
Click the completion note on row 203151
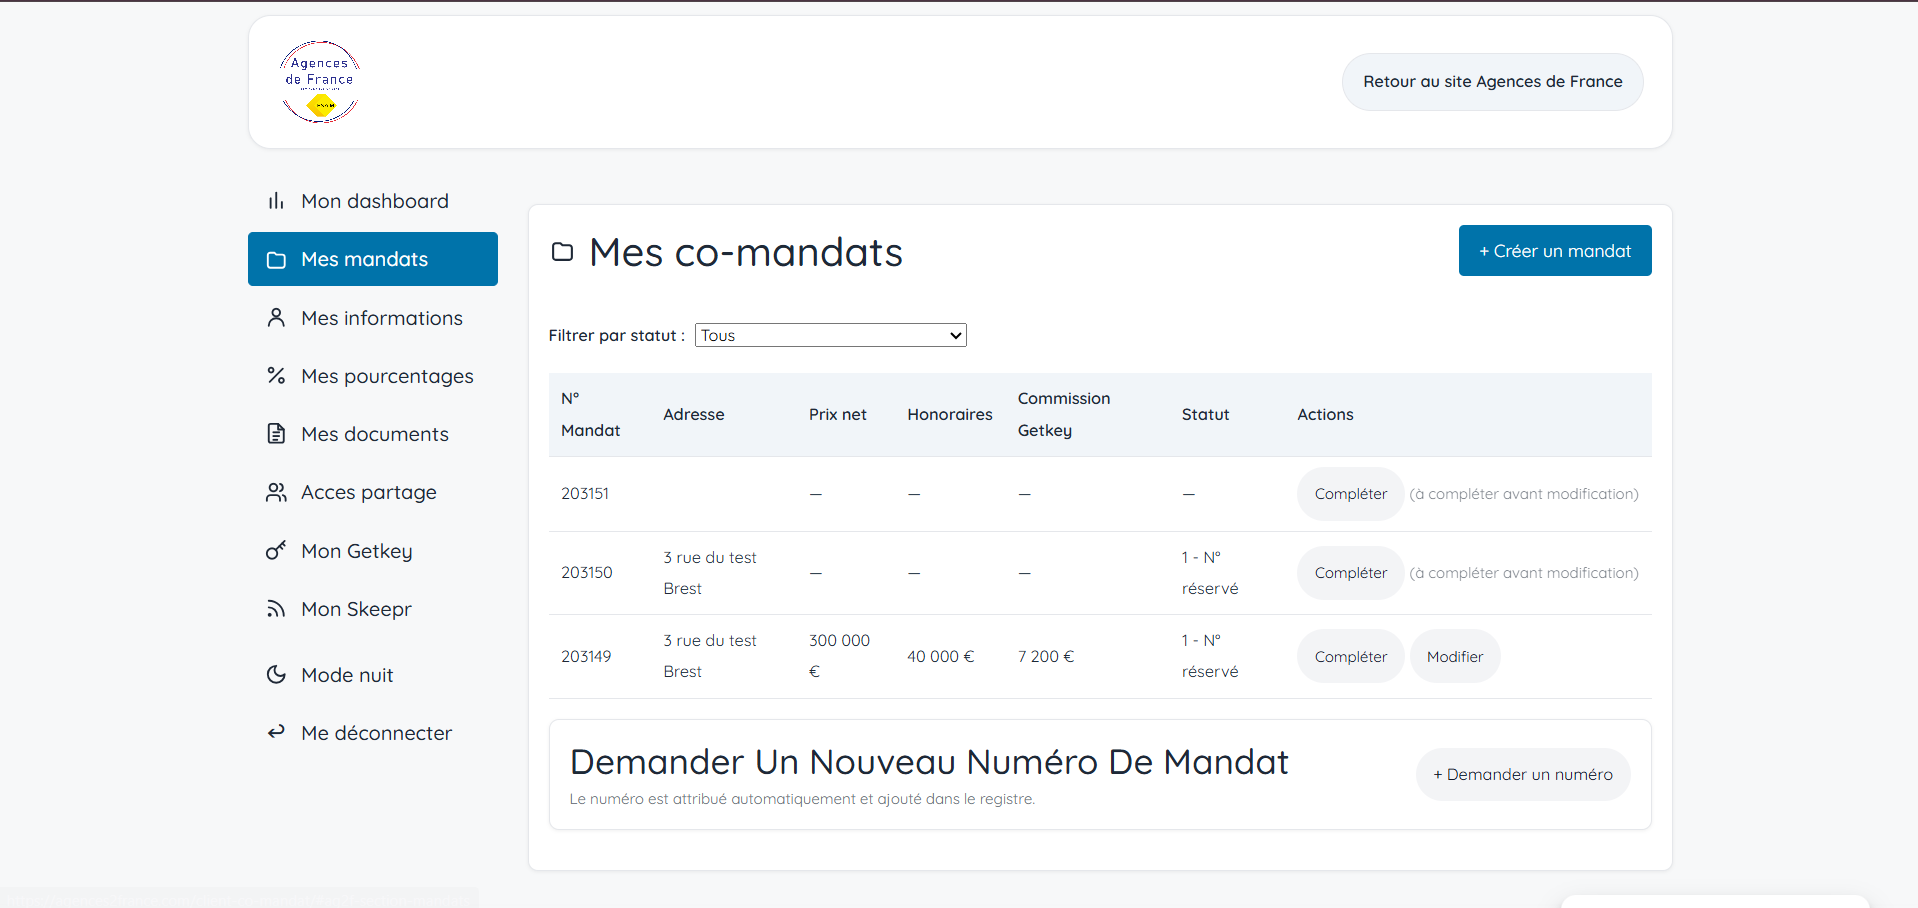pyautogui.click(x=1524, y=494)
